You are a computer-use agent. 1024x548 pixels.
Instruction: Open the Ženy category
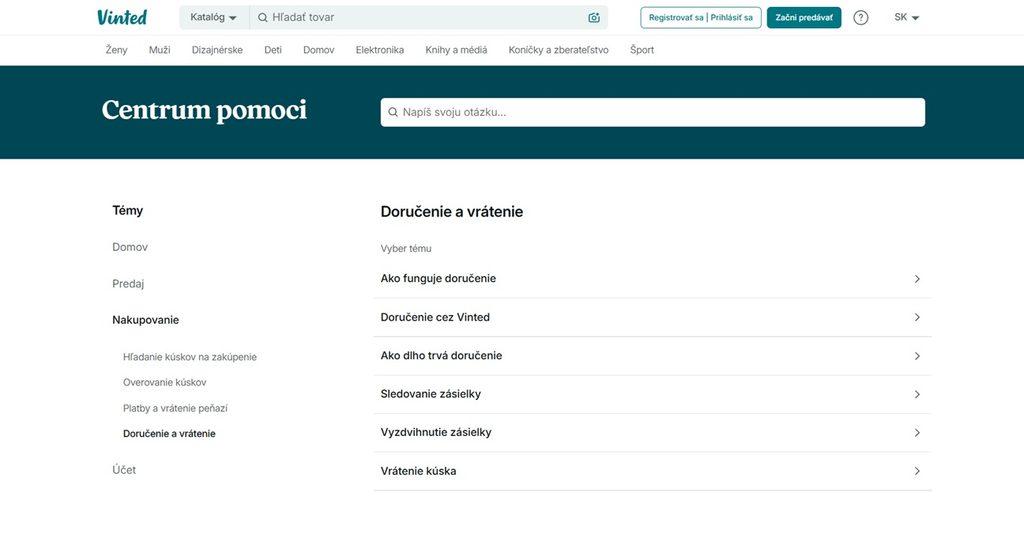coord(116,50)
